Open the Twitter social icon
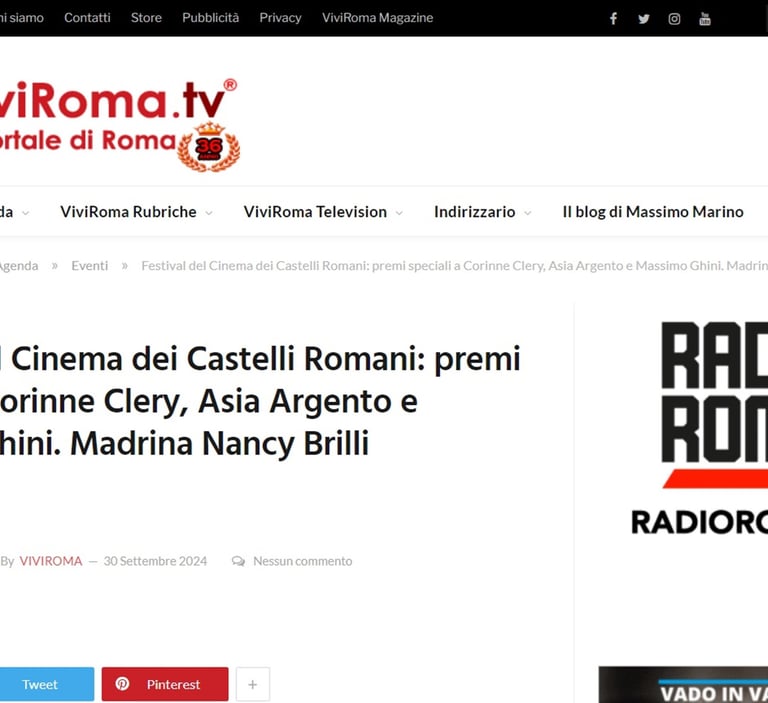The width and height of the screenshot is (768, 703). click(644, 19)
